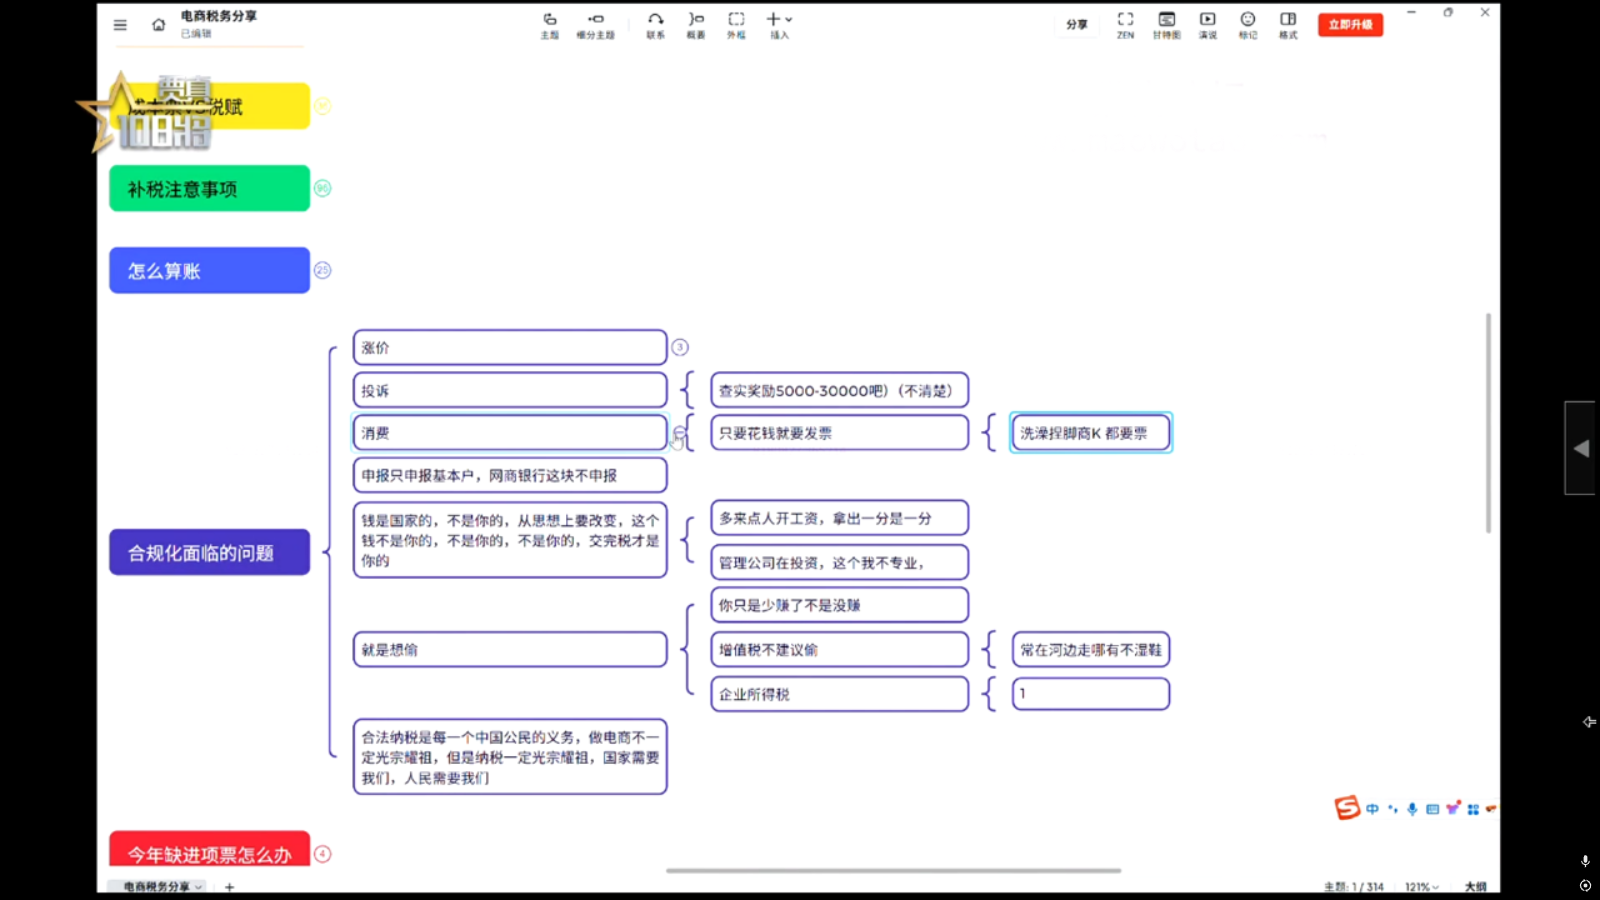Start Pitch presentation (演说) mode
The width and height of the screenshot is (1600, 900).
coord(1208,24)
